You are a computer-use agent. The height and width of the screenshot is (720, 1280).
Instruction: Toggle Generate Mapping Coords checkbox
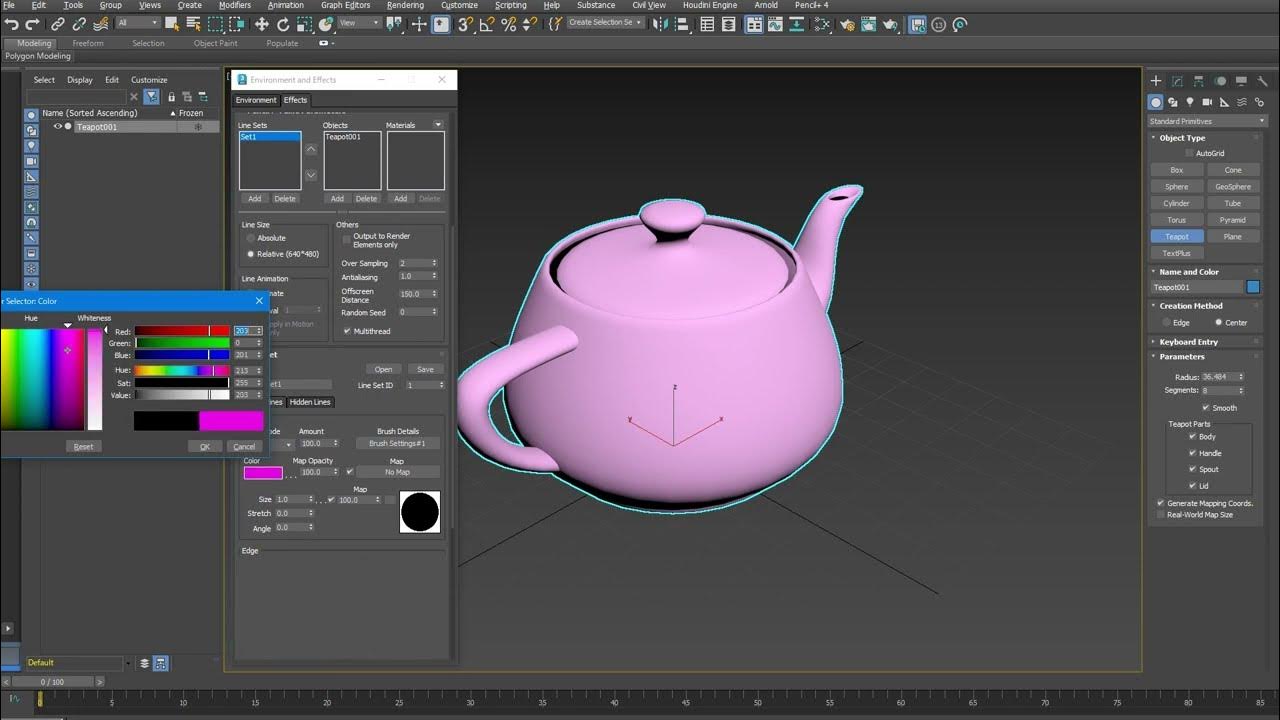pyautogui.click(x=1160, y=503)
